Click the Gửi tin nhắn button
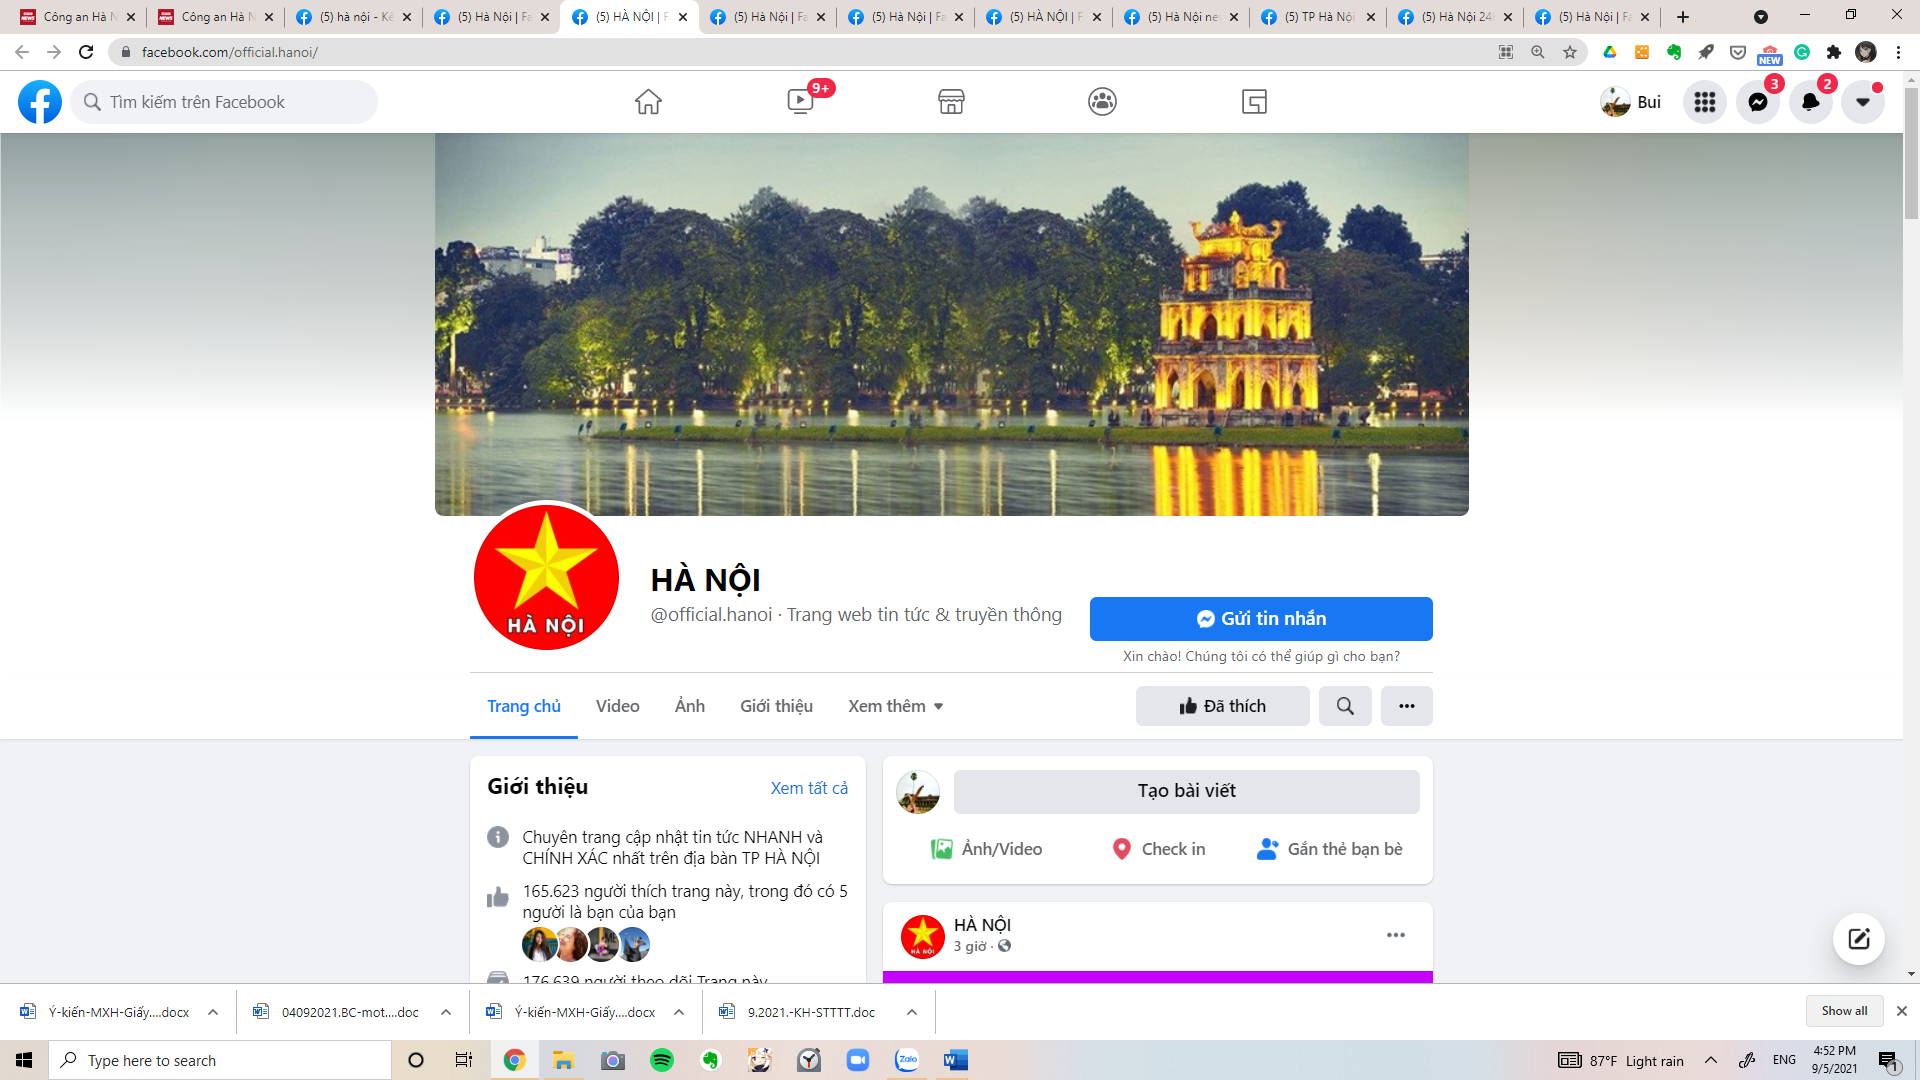1920x1080 pixels. [1261, 619]
